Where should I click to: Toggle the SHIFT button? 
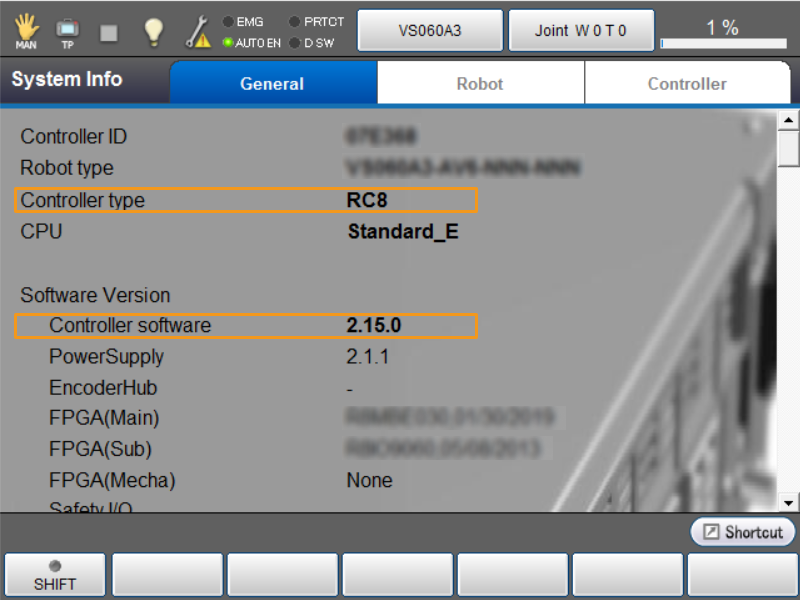tap(55, 576)
